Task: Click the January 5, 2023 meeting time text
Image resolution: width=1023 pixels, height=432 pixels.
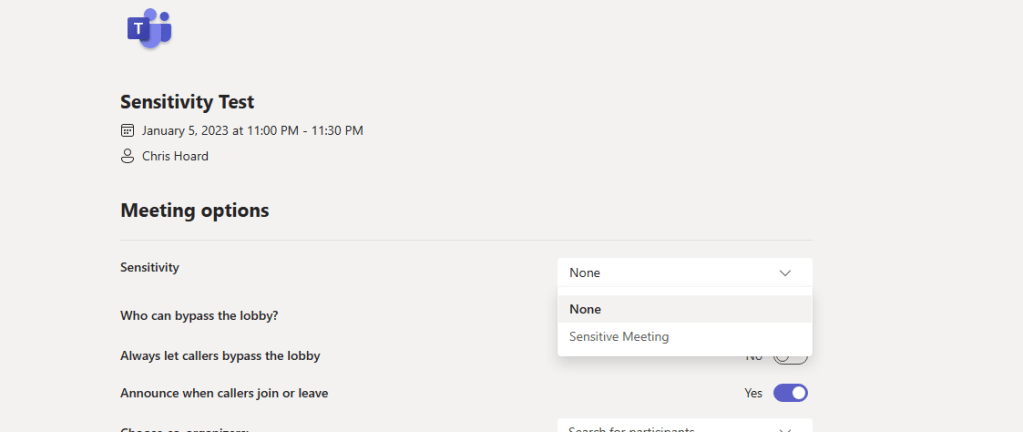Action: point(252,130)
